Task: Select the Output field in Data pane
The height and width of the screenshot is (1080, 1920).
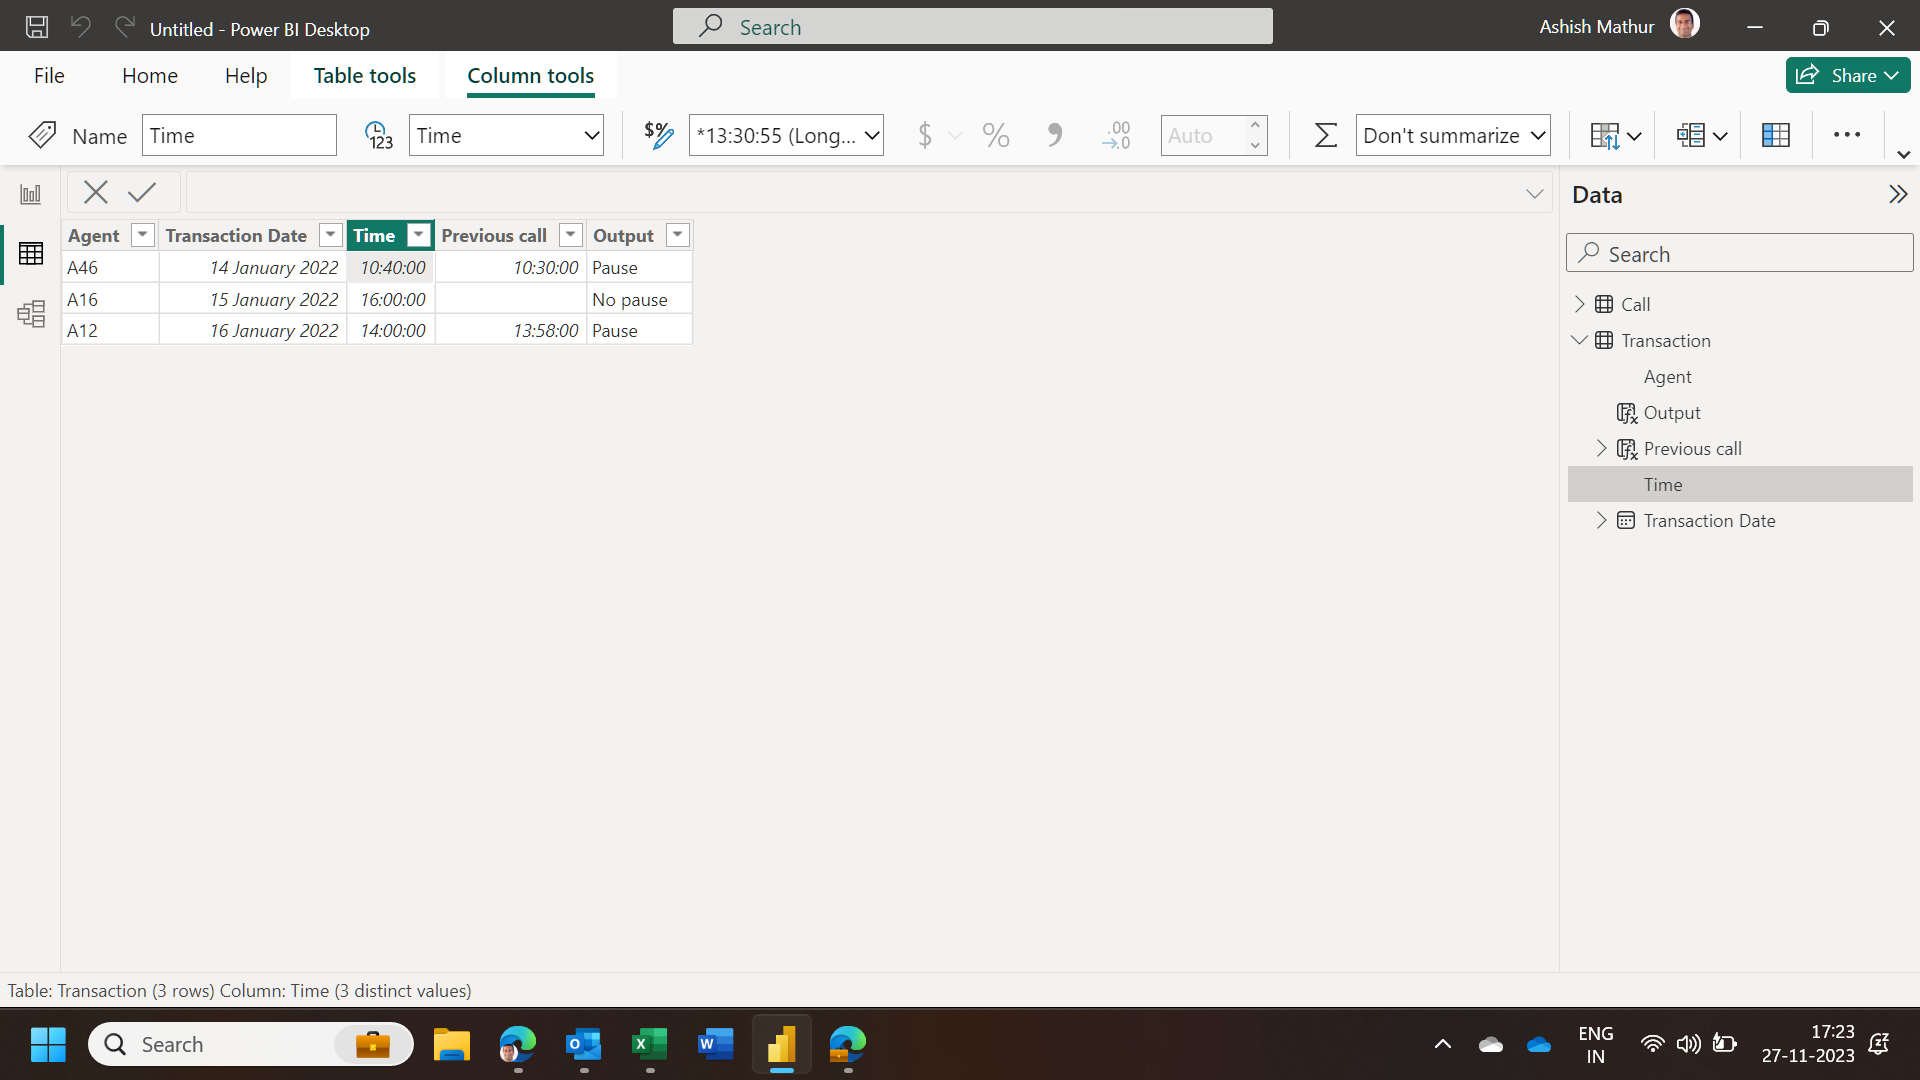Action: point(1740,412)
